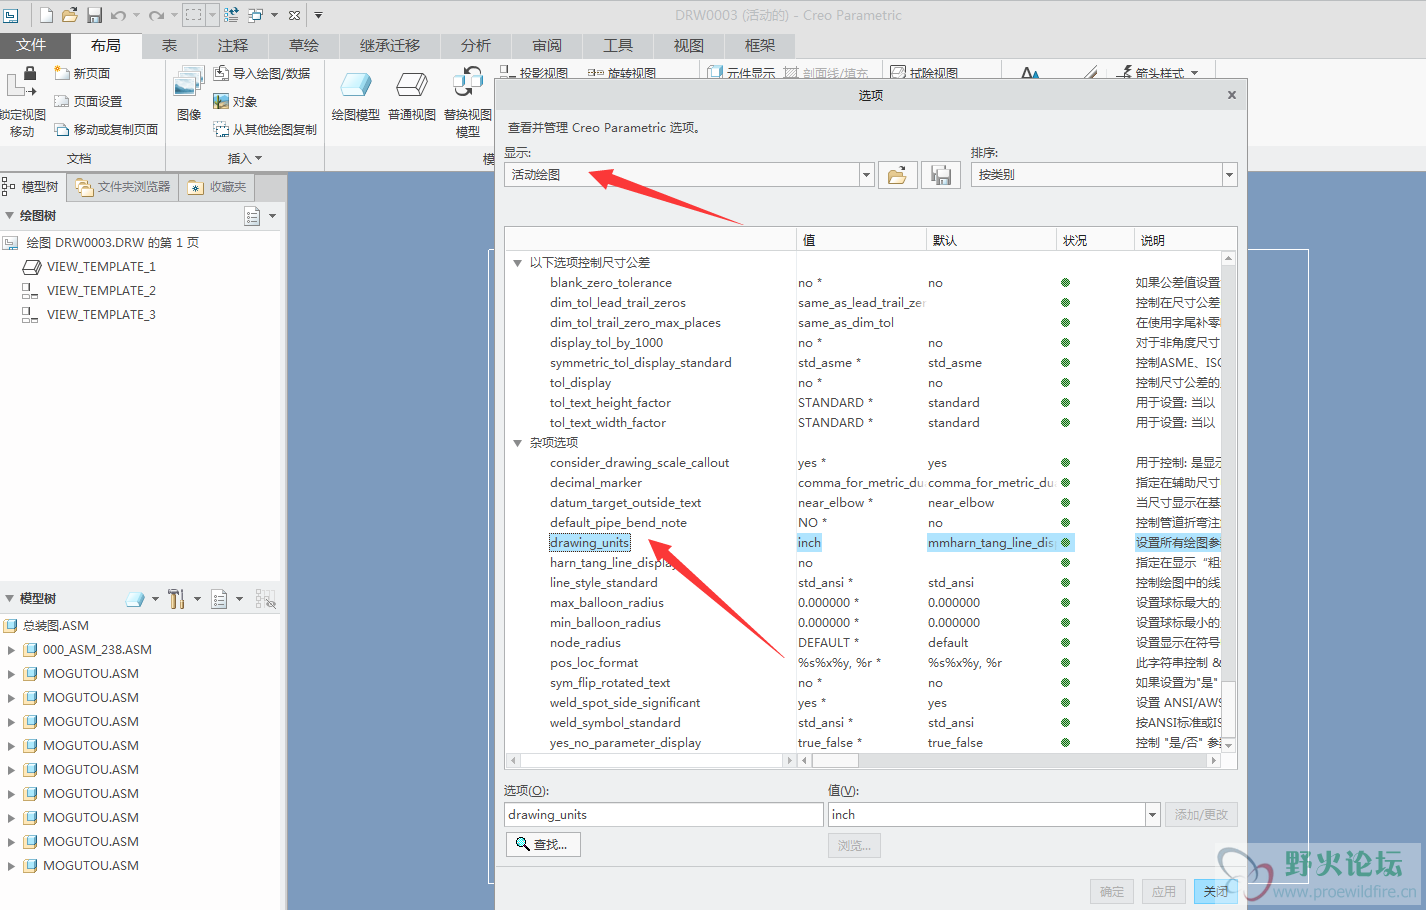
Task: Close the current window via X toolbar icon
Action: coord(294,15)
